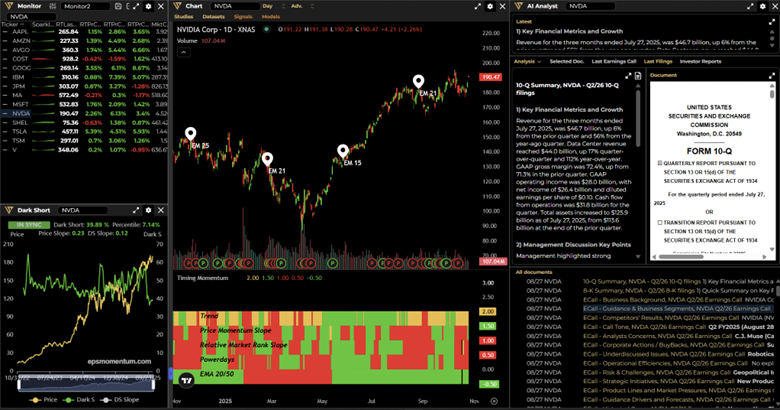780x410 pixels.
Task: Sort by the Ticker column header
Action: pos(12,24)
